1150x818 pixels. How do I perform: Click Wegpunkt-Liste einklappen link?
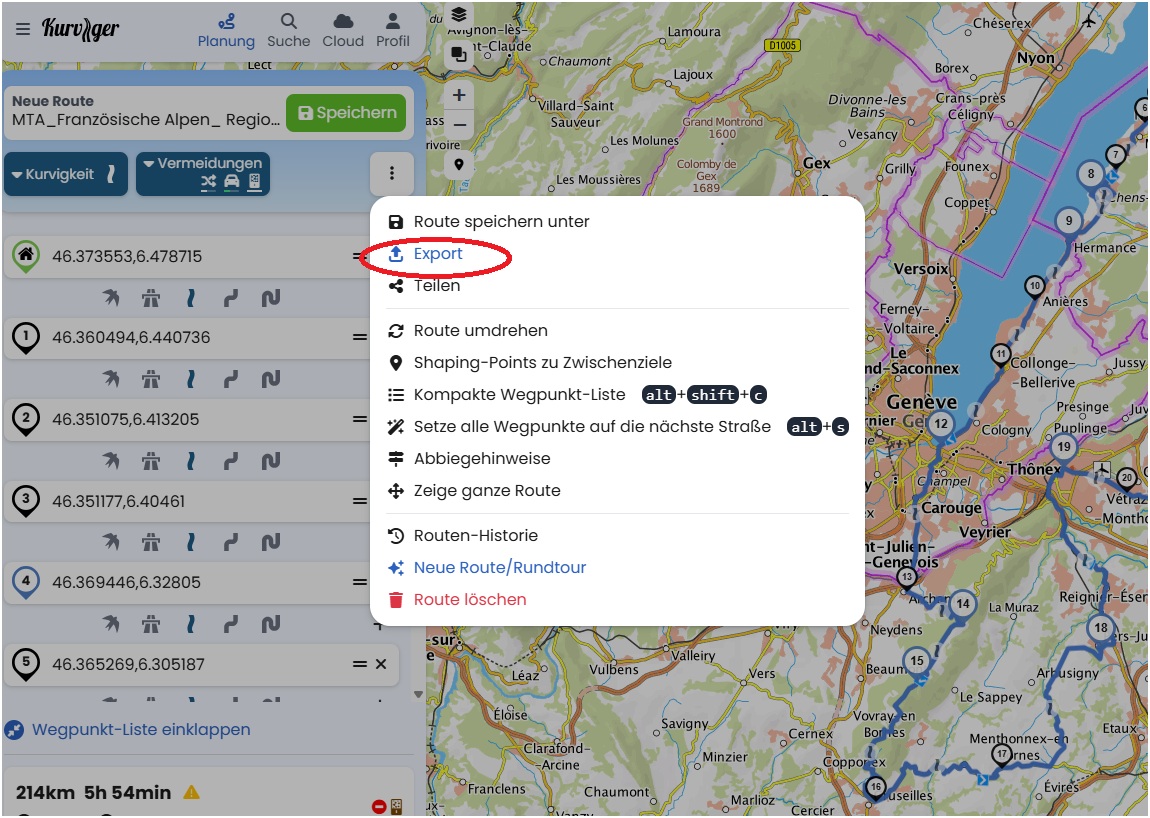(x=140, y=730)
